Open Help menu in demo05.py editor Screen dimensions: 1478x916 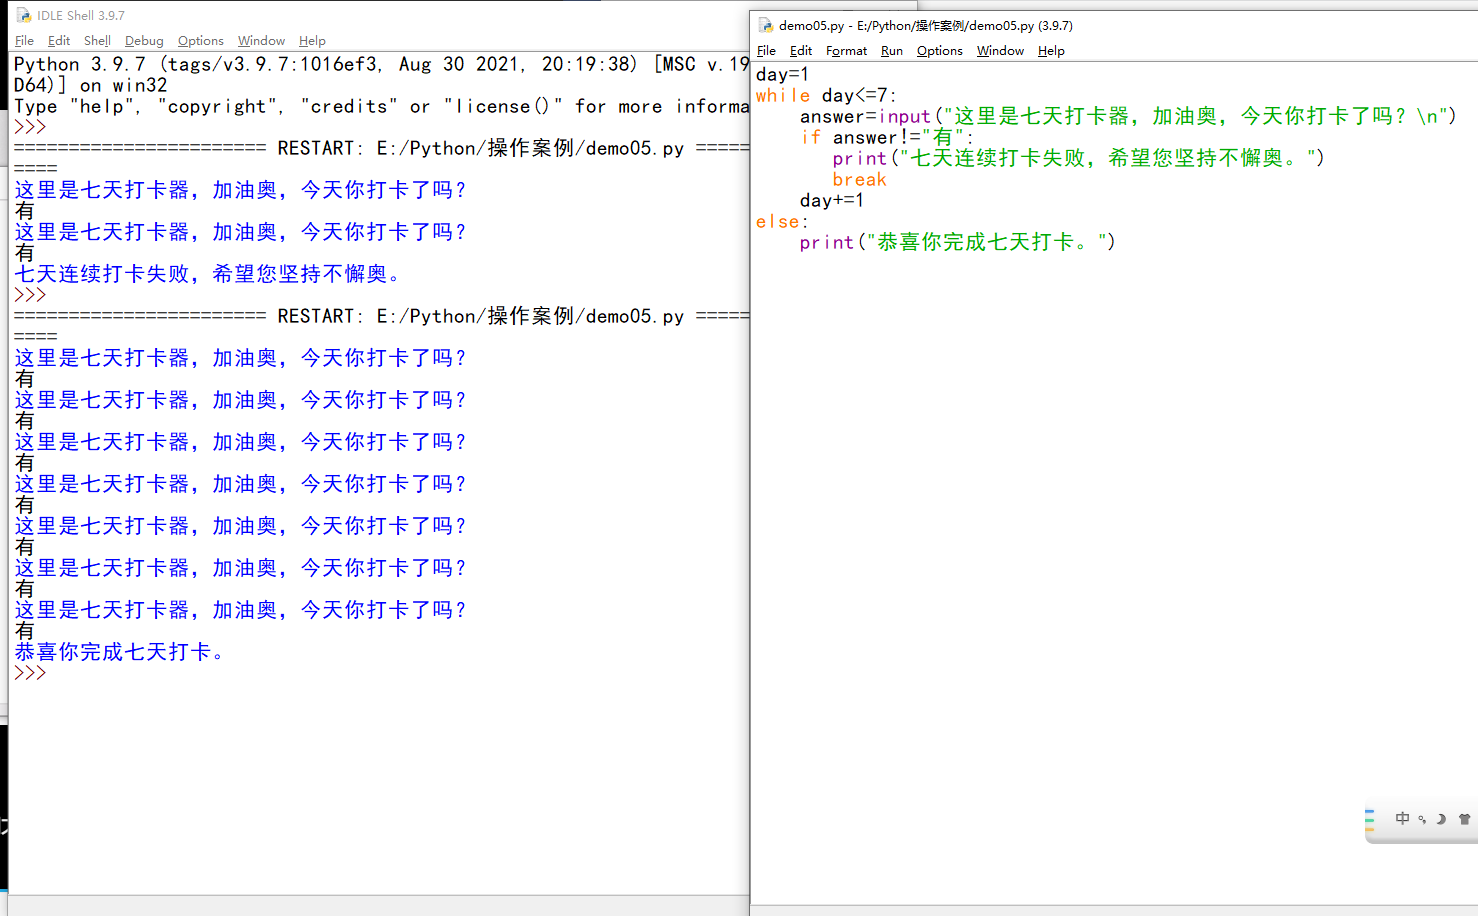point(1051,51)
